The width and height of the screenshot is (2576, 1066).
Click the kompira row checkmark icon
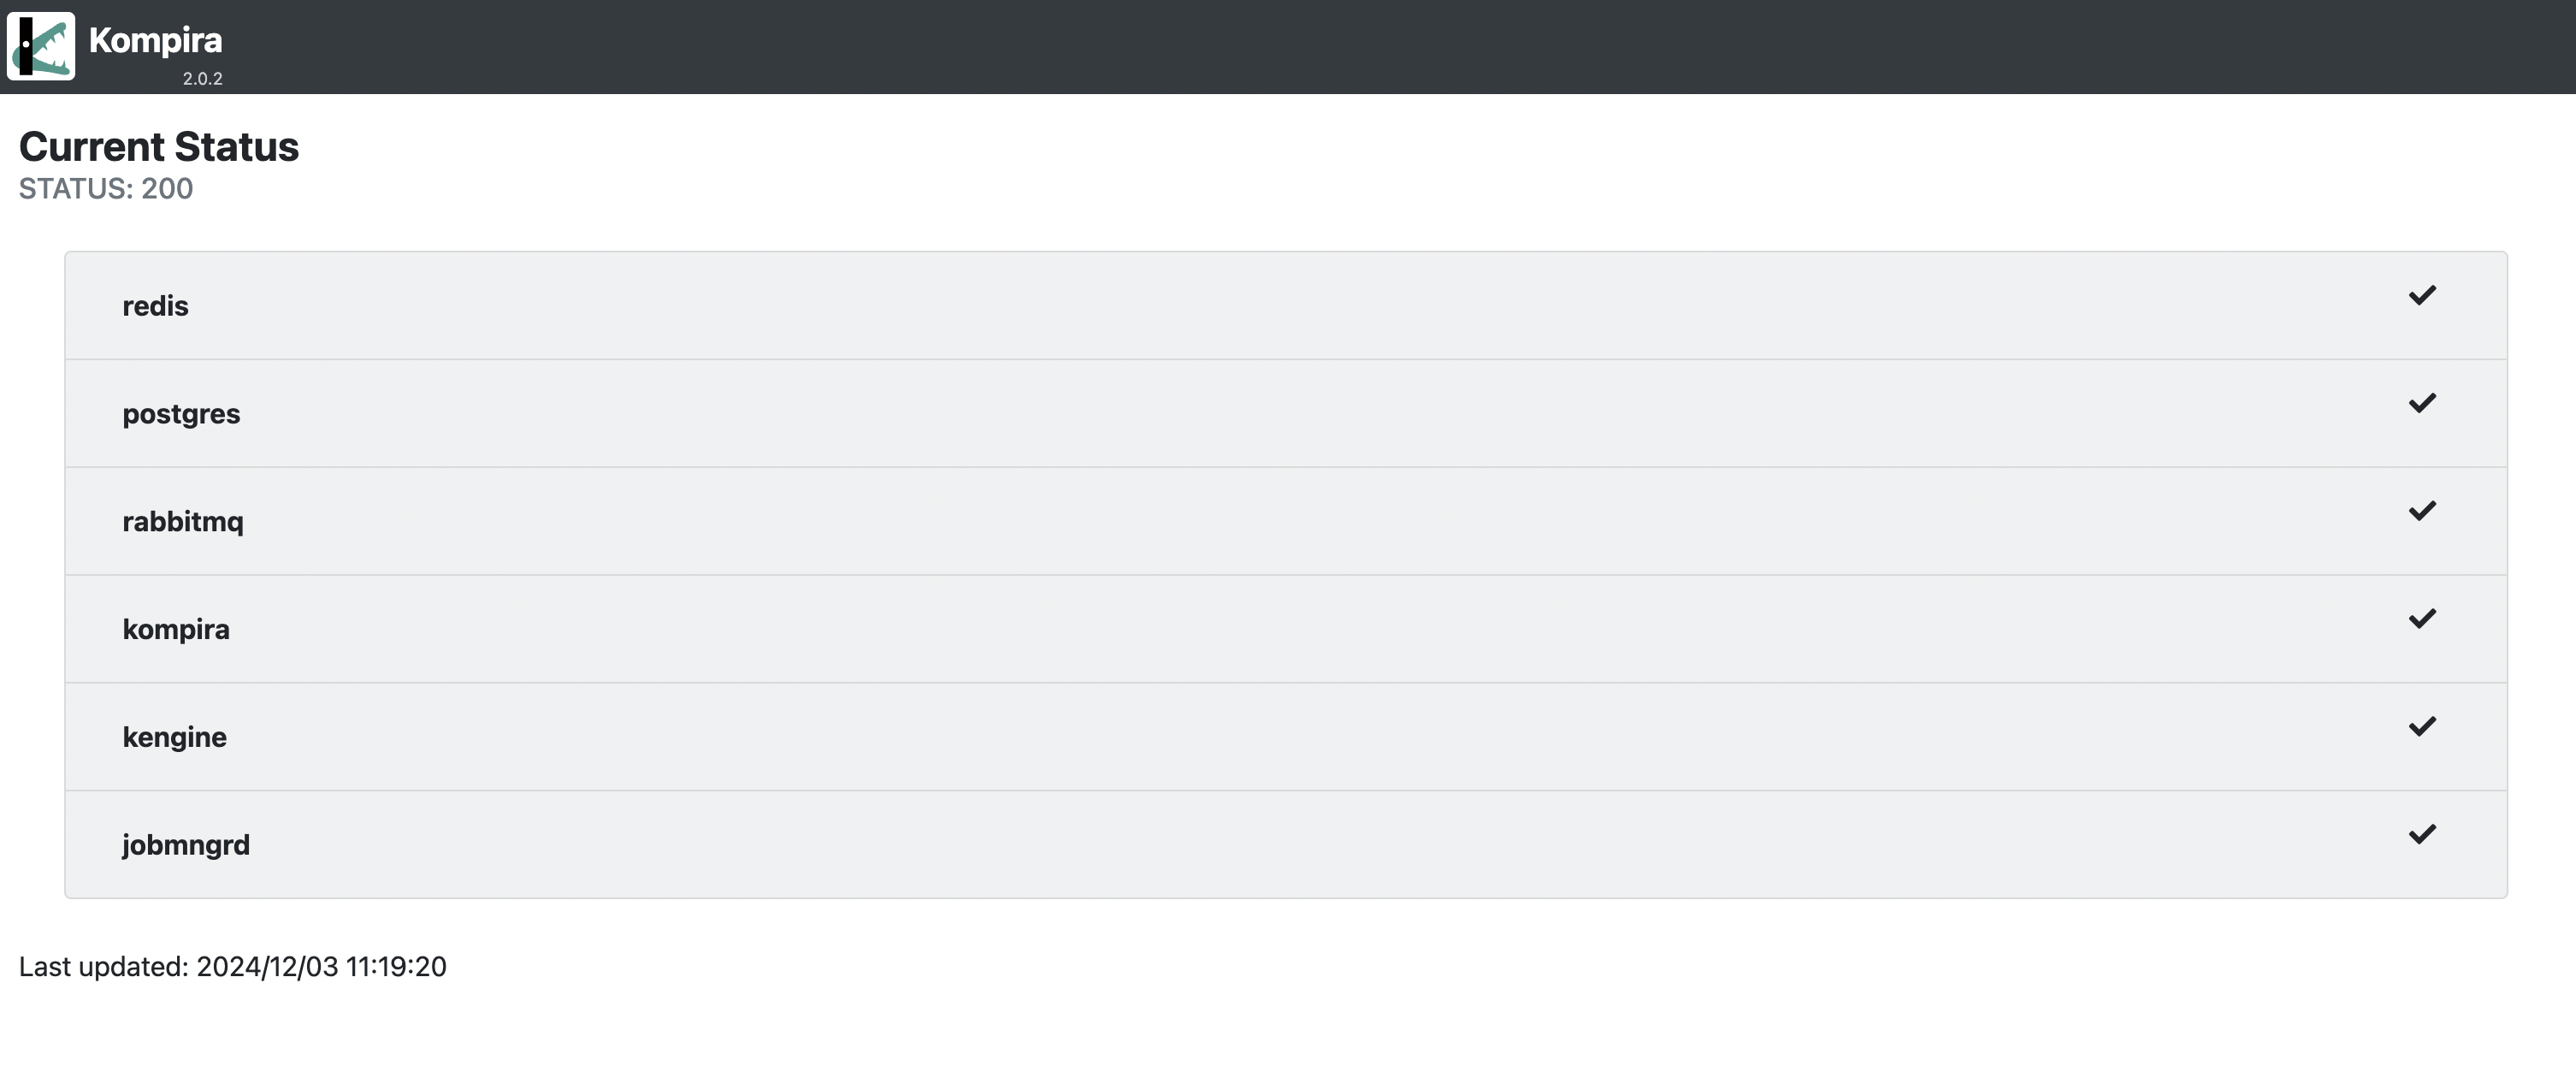(x=2421, y=619)
